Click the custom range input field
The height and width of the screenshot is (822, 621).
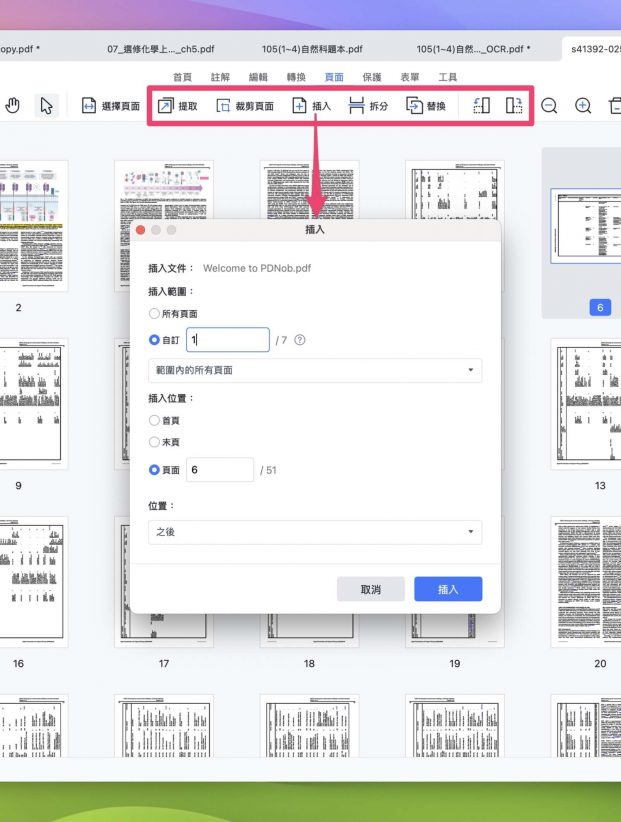pos(228,340)
